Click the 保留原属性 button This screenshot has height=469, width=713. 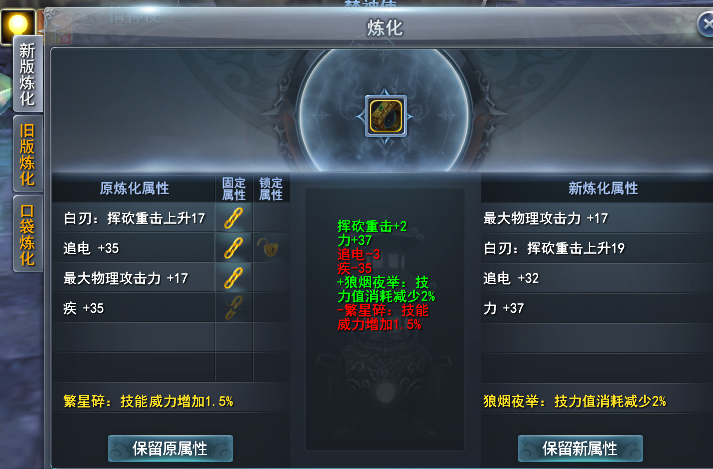(x=171, y=449)
